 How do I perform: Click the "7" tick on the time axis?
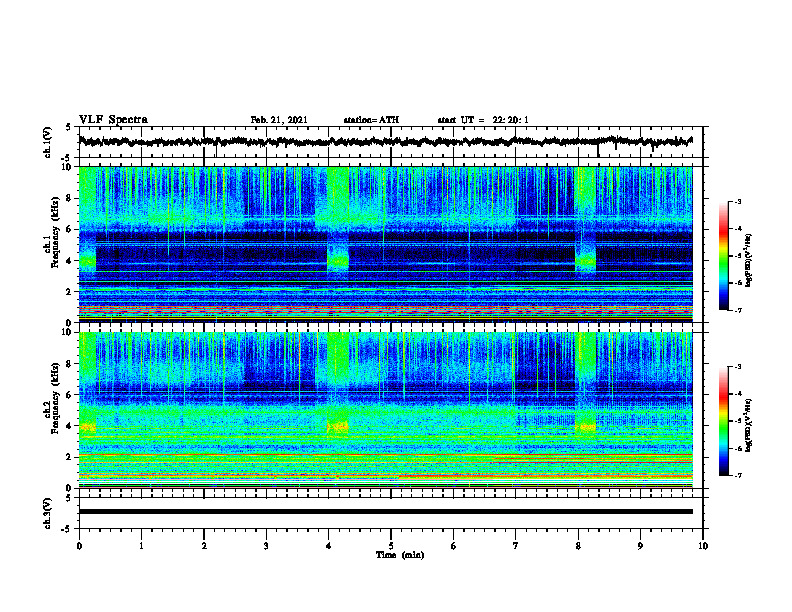(516, 546)
